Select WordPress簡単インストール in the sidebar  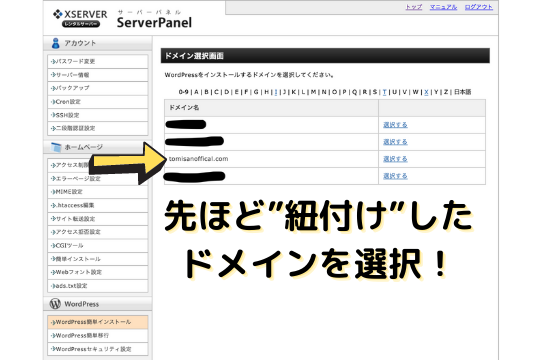97,322
